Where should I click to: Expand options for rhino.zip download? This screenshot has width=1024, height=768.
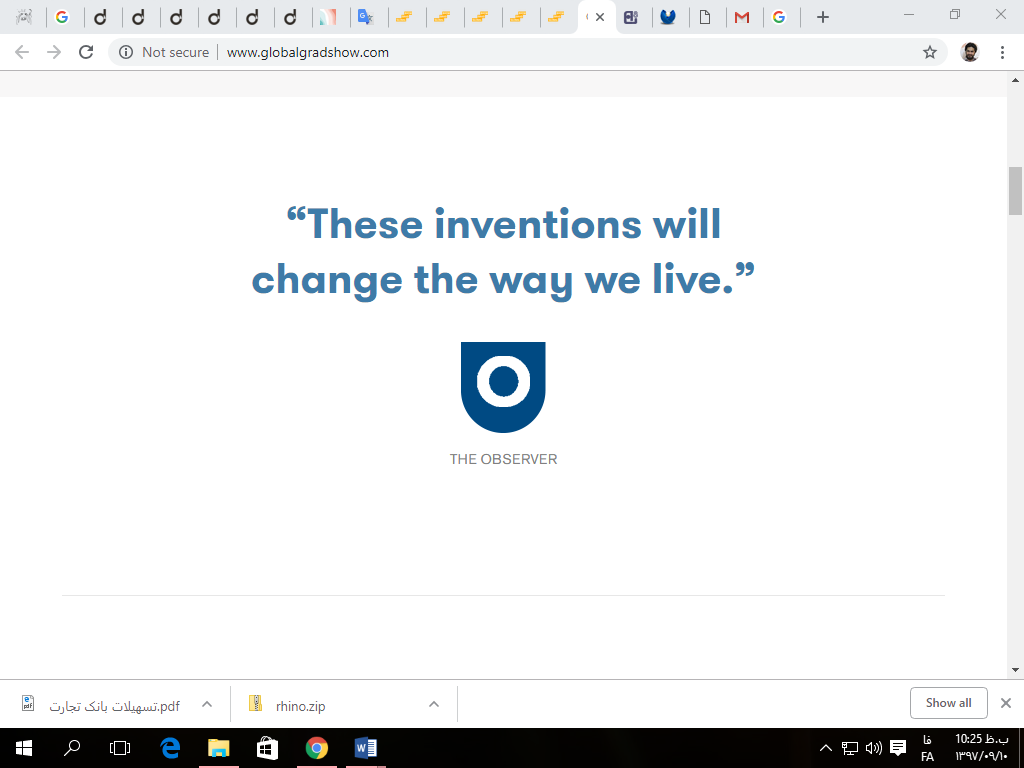pyautogui.click(x=434, y=704)
